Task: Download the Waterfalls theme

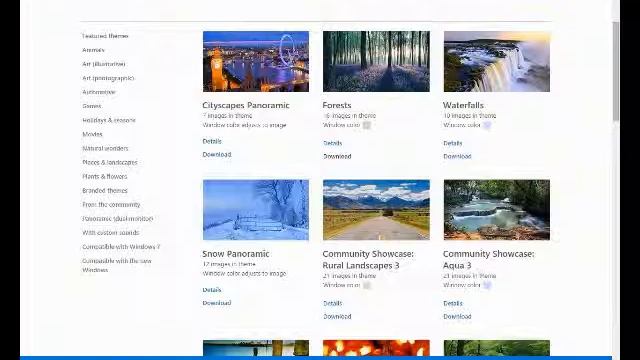Action: [457, 156]
